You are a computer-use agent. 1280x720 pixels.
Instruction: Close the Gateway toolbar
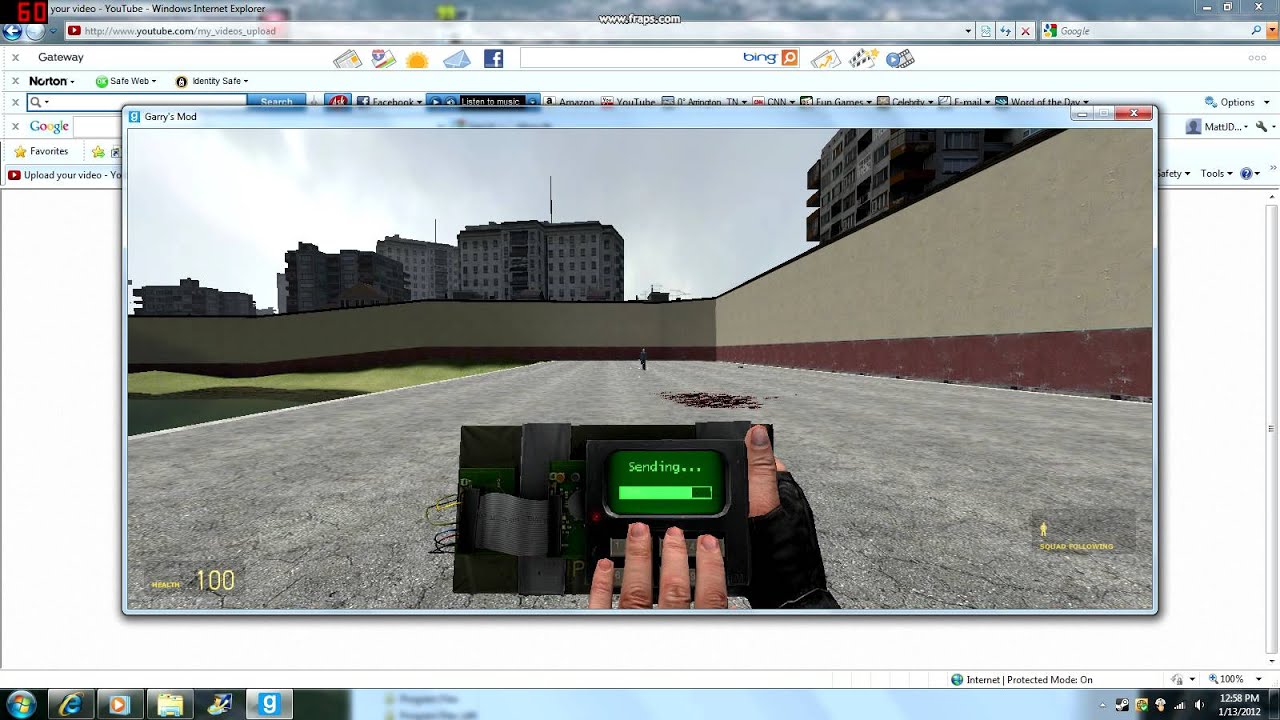[x=15, y=58]
